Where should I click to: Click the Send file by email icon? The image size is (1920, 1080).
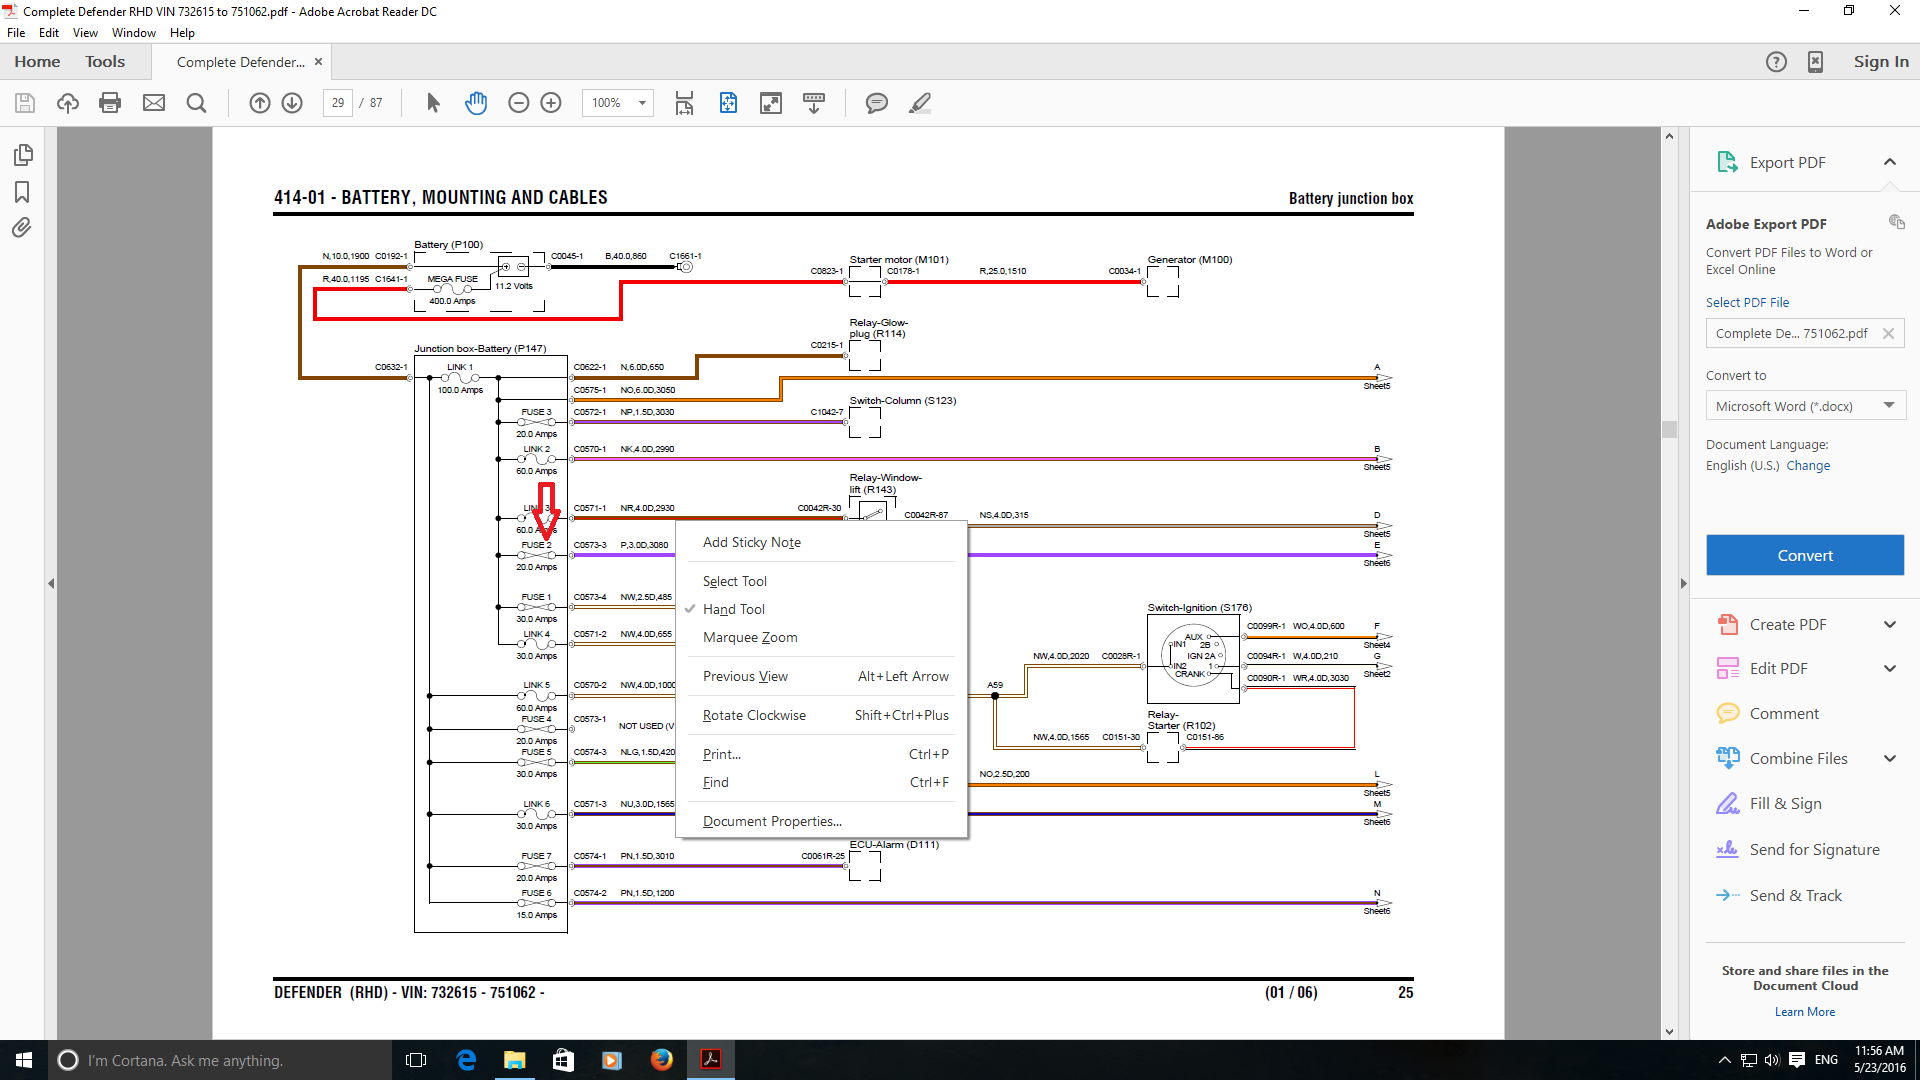(154, 103)
